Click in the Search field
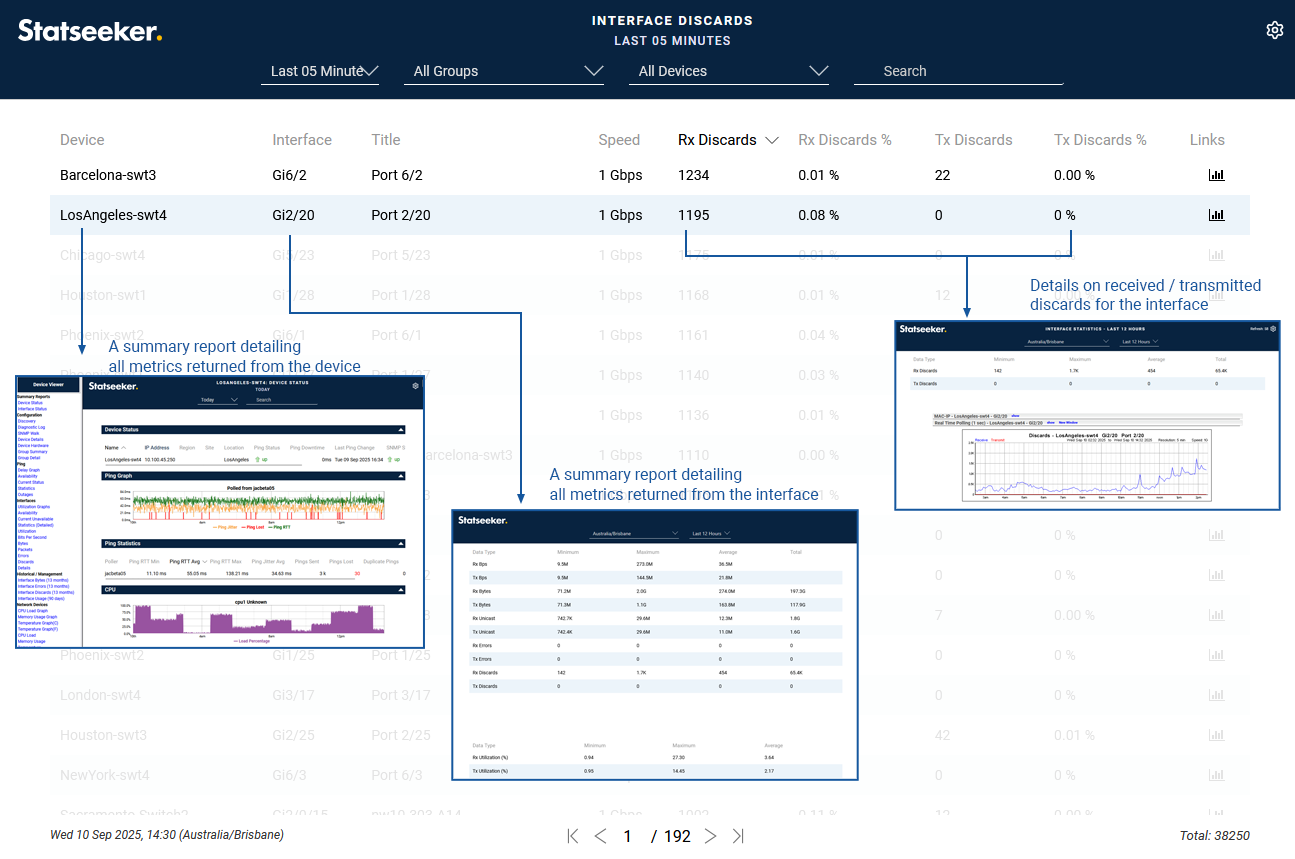1295x859 pixels. coord(958,71)
